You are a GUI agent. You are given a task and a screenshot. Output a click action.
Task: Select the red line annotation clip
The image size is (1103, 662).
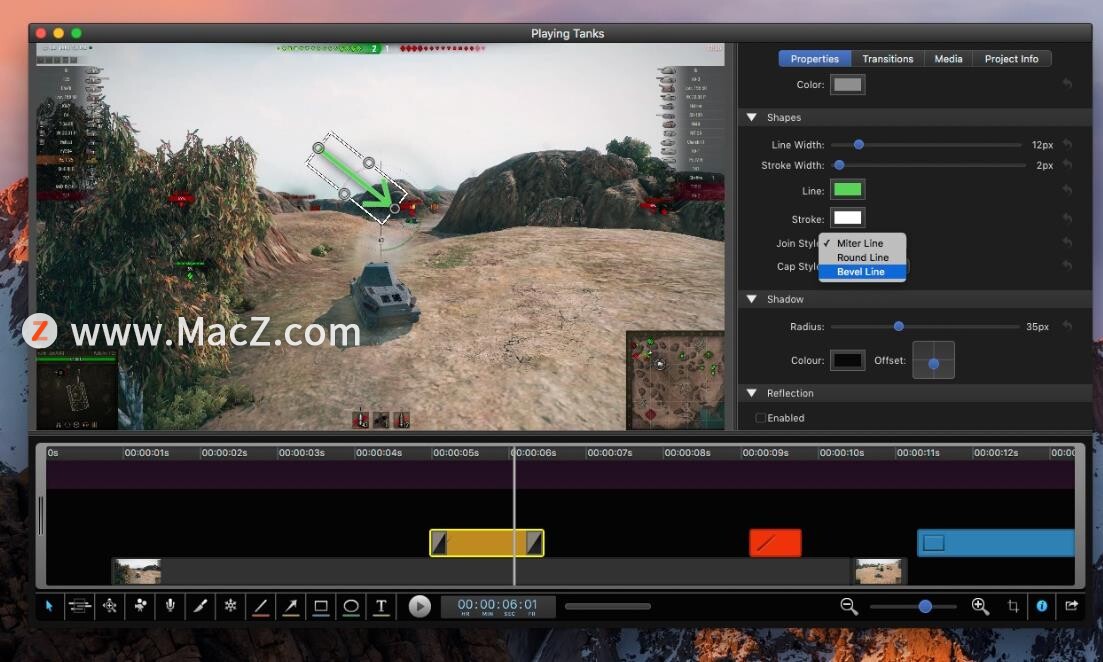point(775,542)
